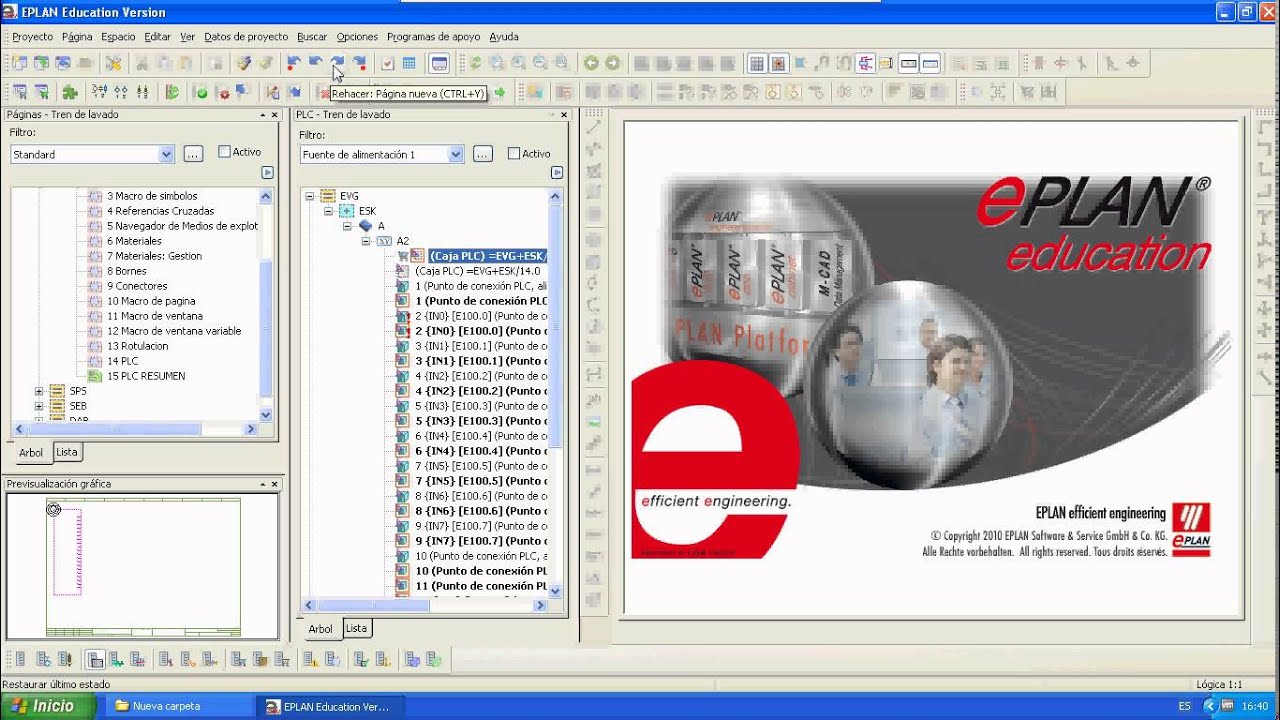The width and height of the screenshot is (1280, 720).
Task: Open the Proyecto menu
Action: (x=33, y=37)
